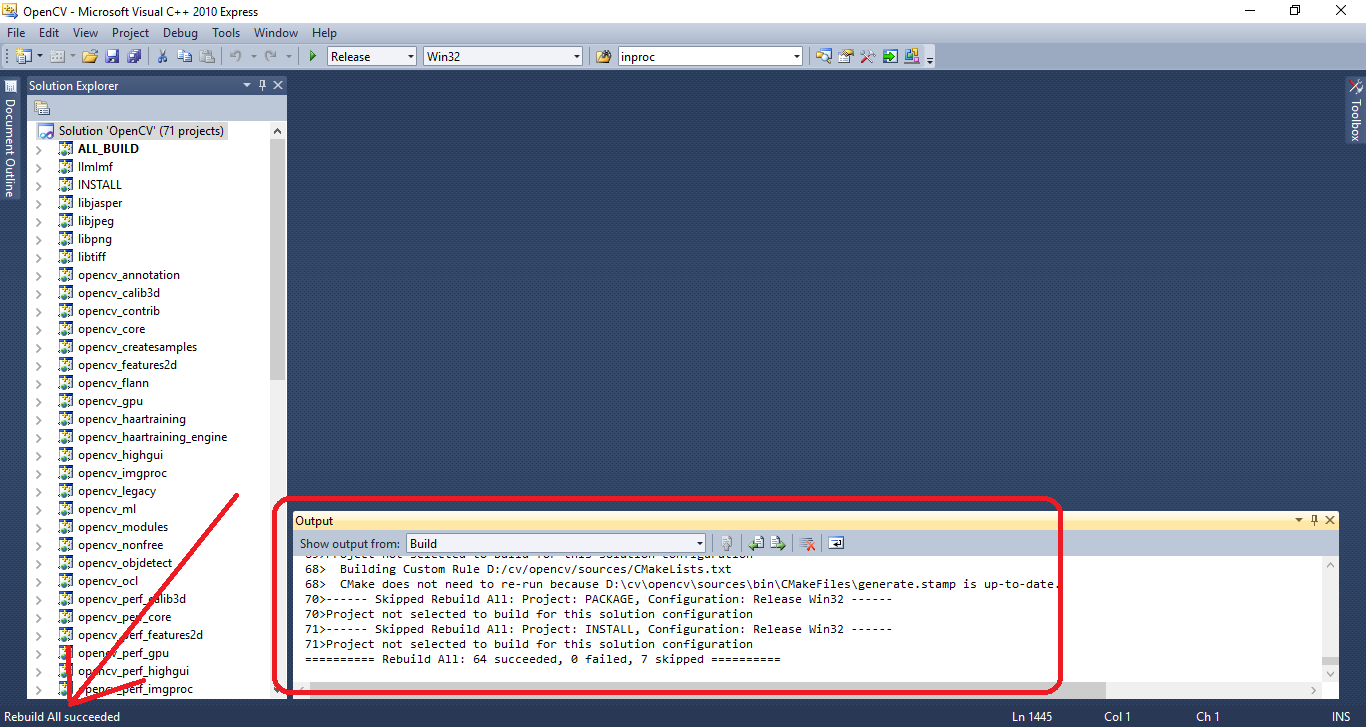Toggle word wrap in Output window

[836, 543]
